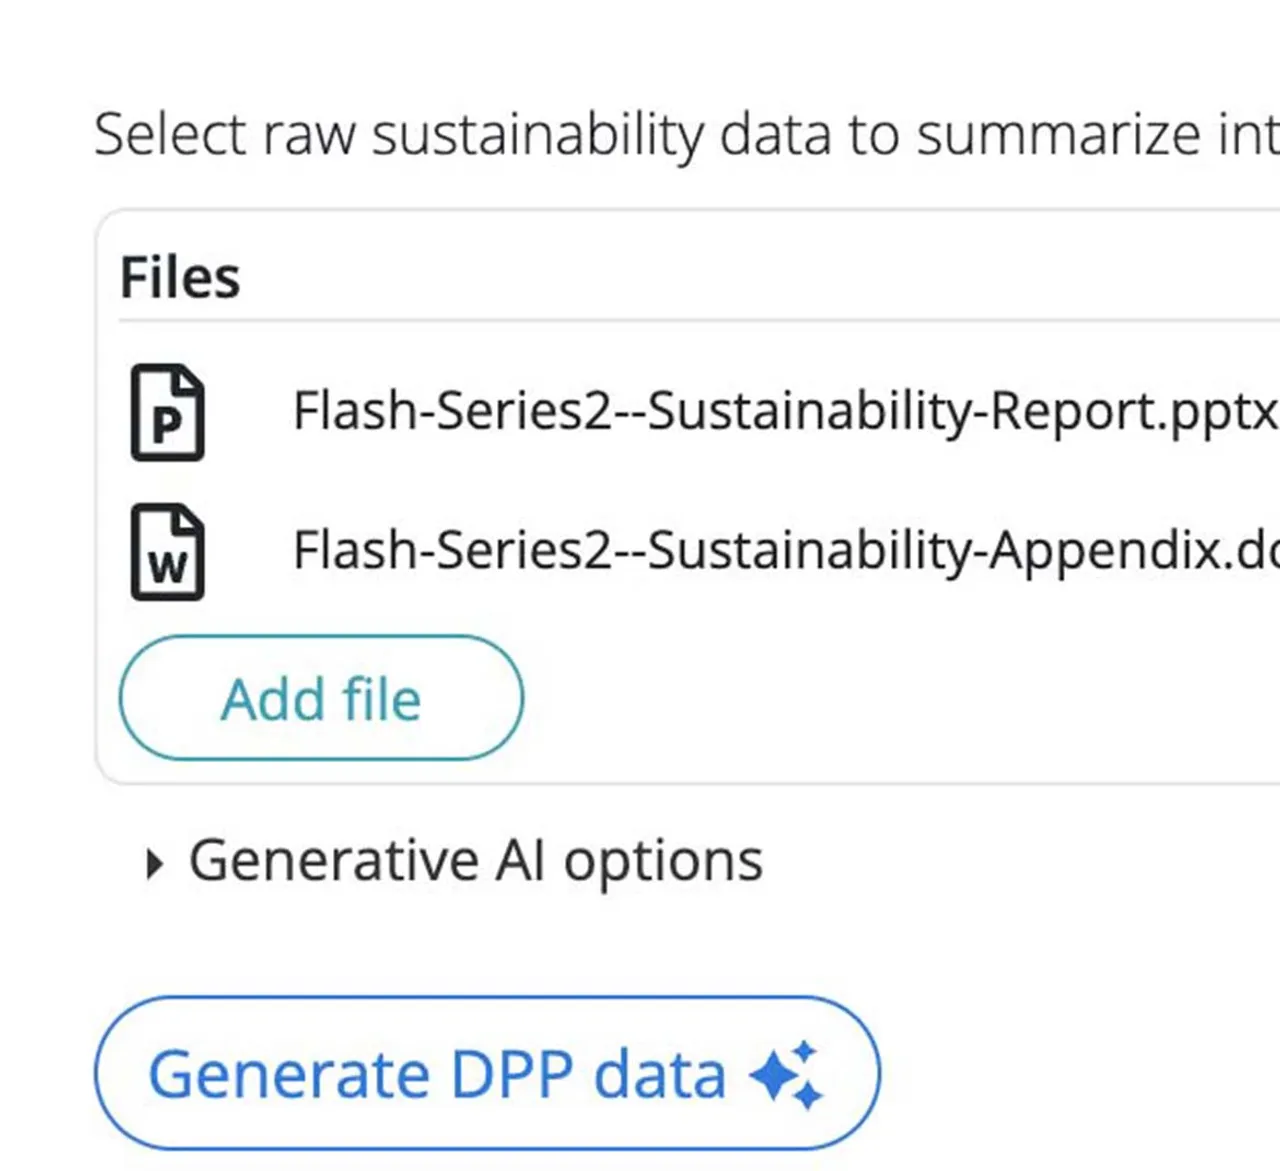Click the P document type glyph
1280x1171 pixels.
(168, 424)
